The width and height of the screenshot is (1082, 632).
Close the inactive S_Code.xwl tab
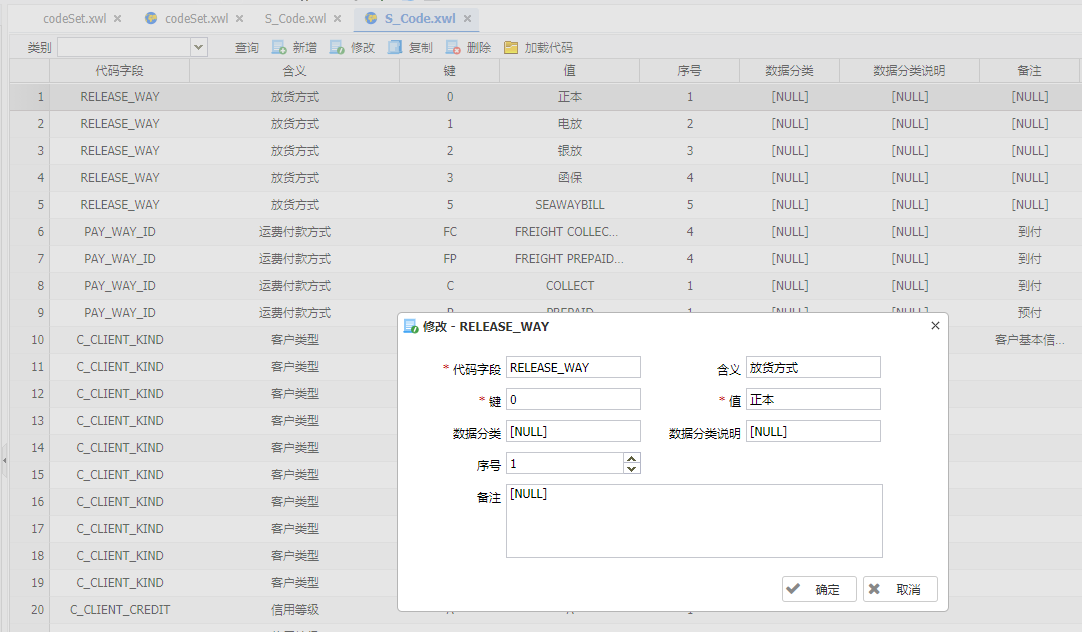pos(337,19)
